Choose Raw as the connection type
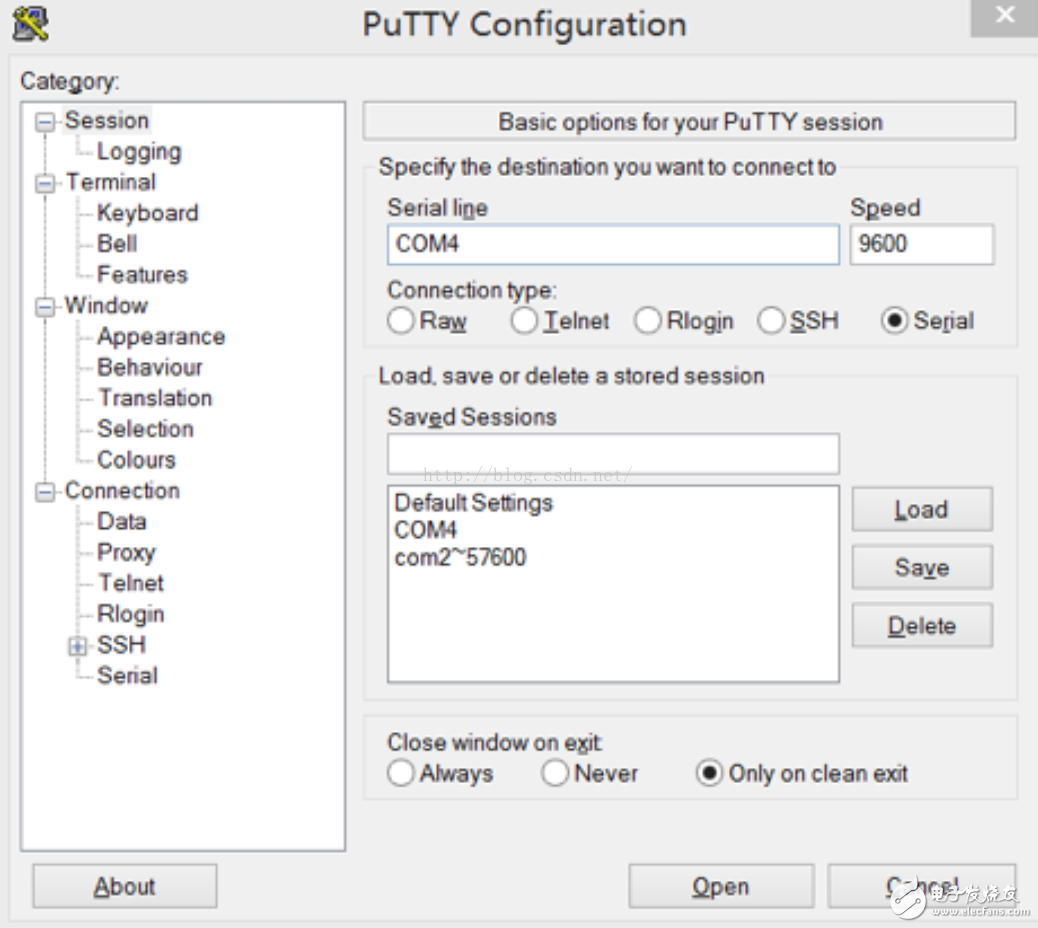Viewport: 1038px width, 928px height. [x=401, y=321]
